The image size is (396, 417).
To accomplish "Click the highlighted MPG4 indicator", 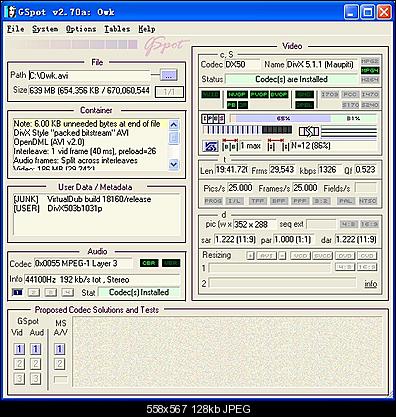I will pos(370,70).
